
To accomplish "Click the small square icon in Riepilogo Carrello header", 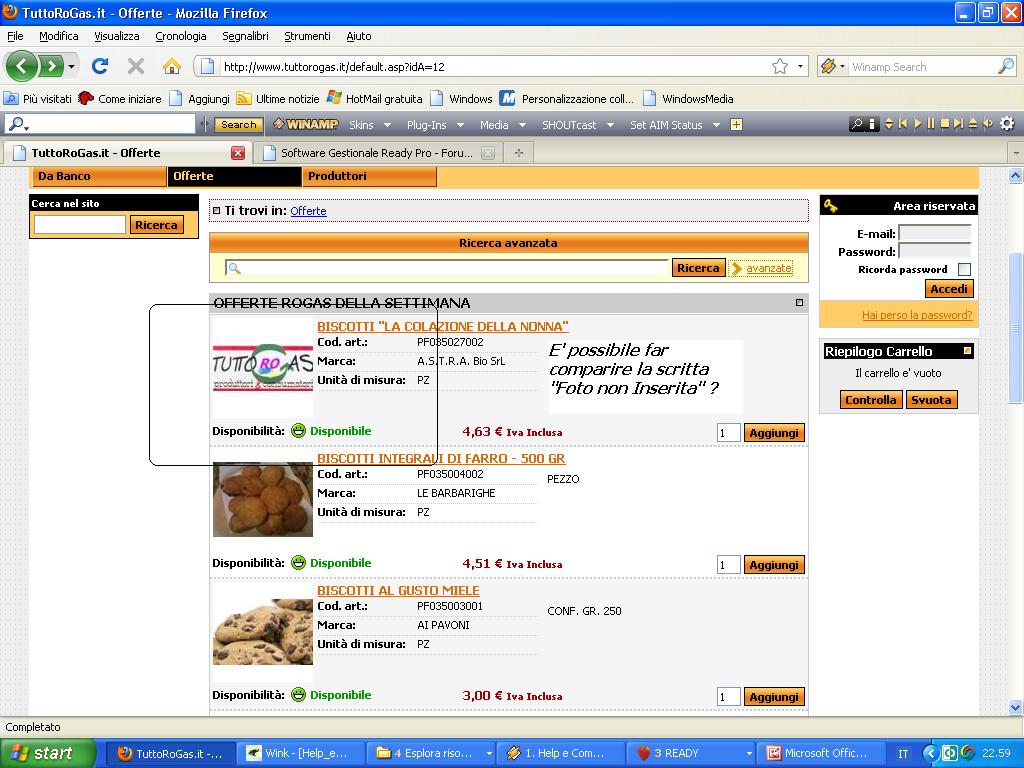I will (x=967, y=351).
